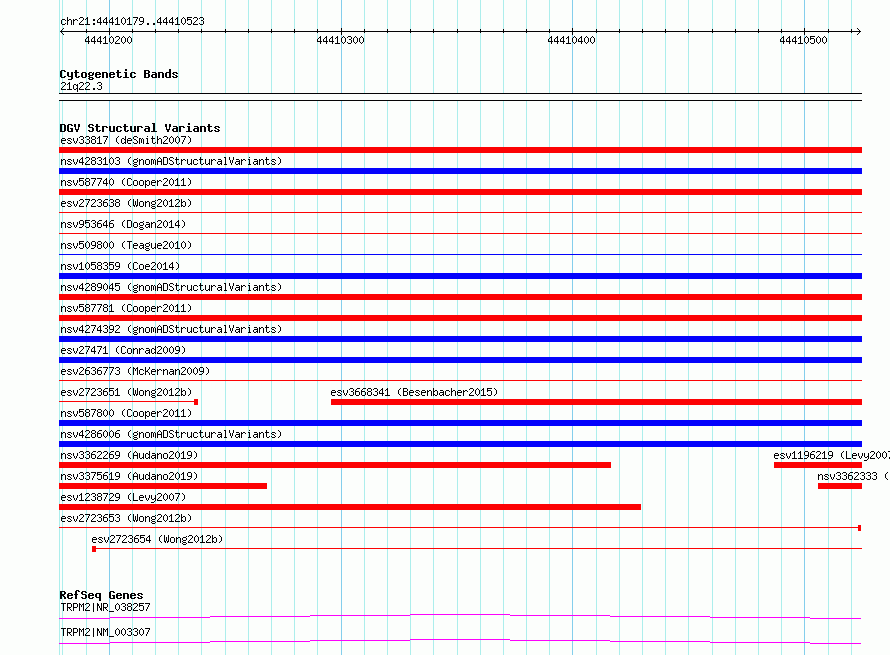Open nsv4289045 gnomAD variant label
This screenshot has height=655, width=890.
click(171, 287)
